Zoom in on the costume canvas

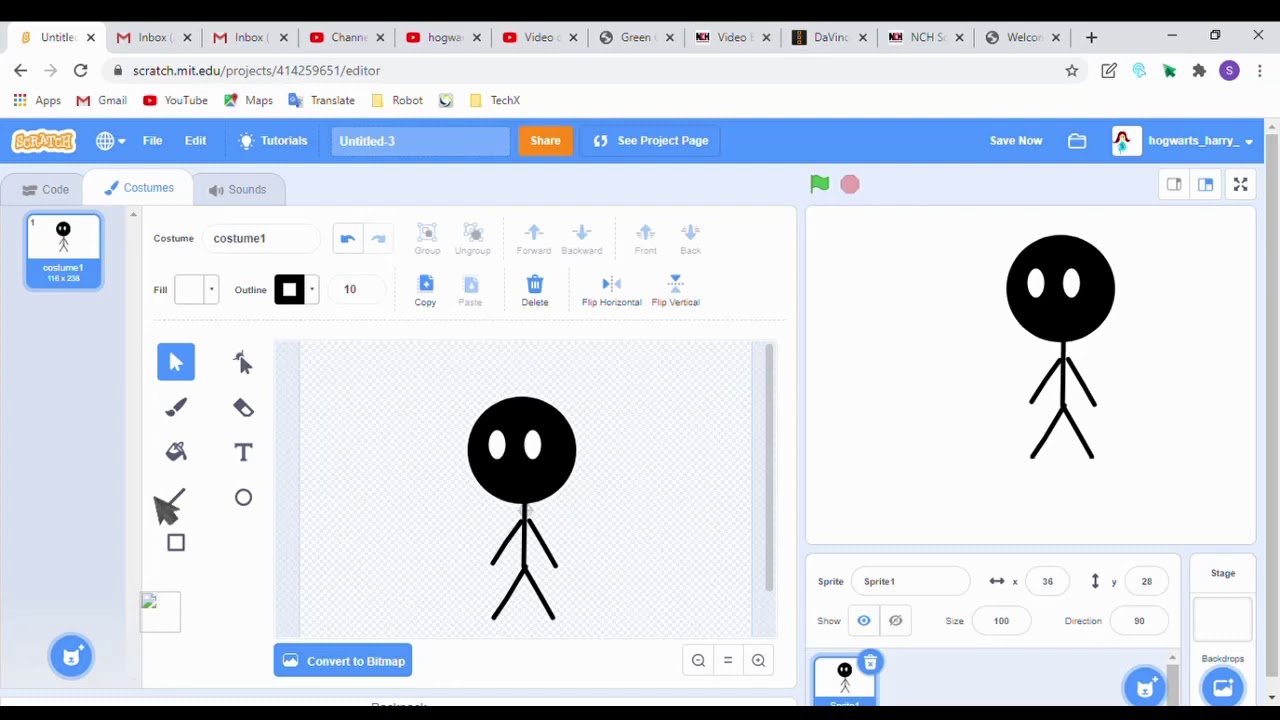tap(758, 660)
